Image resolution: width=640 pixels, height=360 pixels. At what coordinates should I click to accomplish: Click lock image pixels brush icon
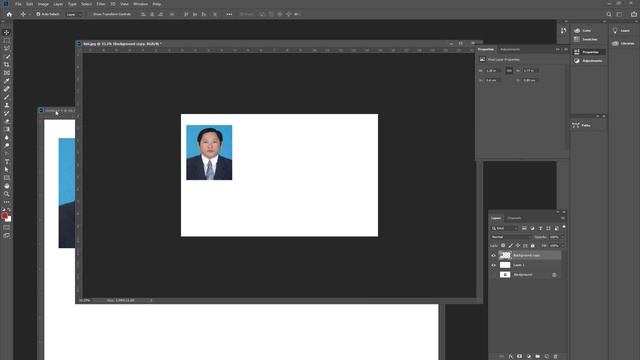pyautogui.click(x=511, y=246)
